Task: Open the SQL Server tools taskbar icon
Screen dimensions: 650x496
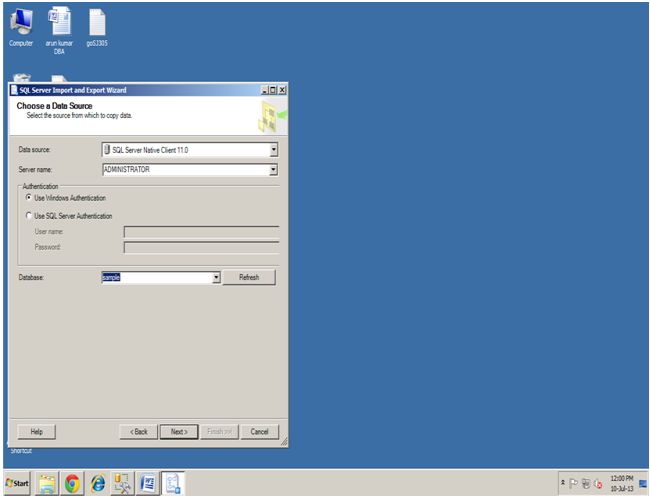Action: [122, 483]
